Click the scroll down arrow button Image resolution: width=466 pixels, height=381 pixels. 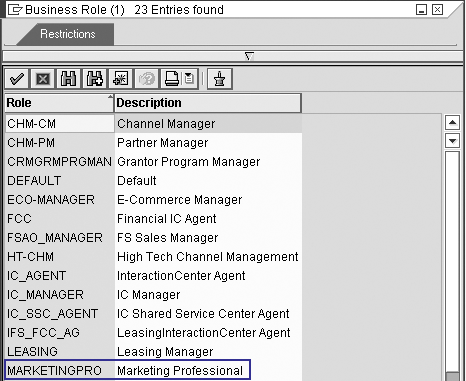(x=452, y=140)
